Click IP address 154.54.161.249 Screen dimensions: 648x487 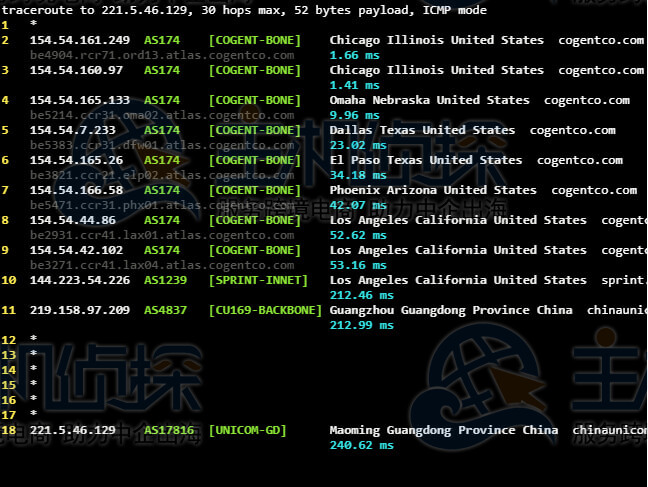(x=80, y=40)
